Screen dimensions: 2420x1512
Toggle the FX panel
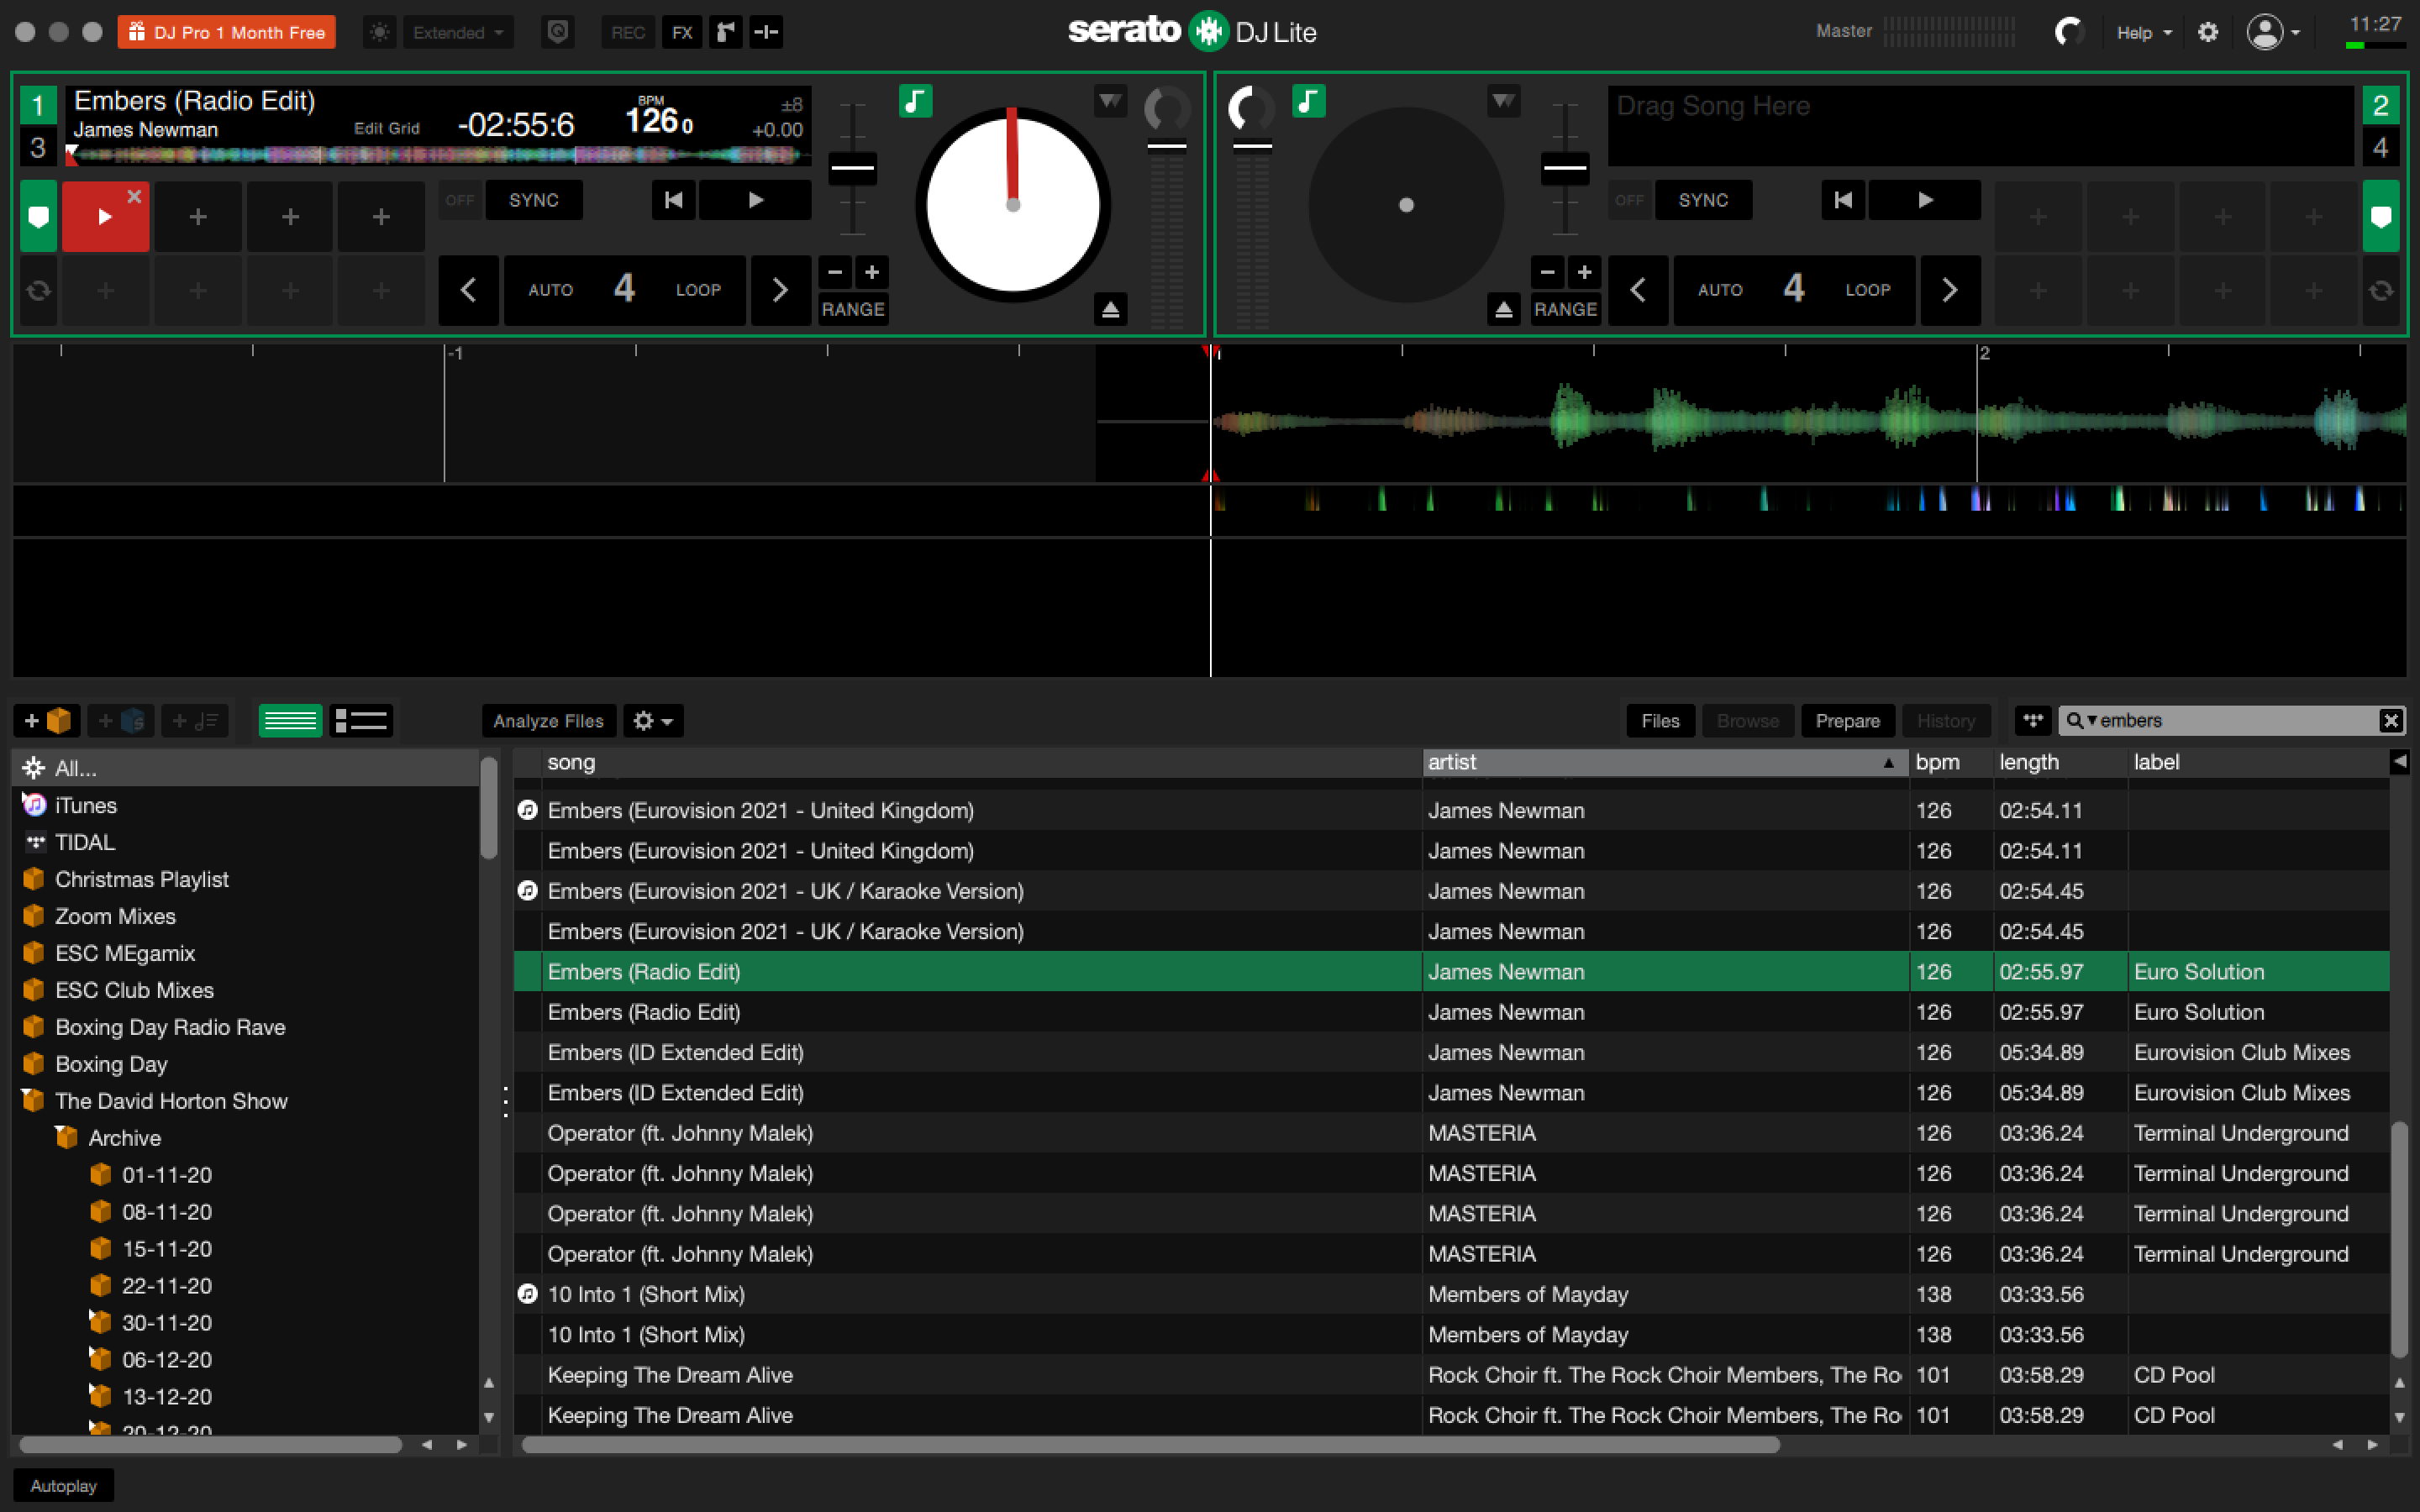click(682, 32)
